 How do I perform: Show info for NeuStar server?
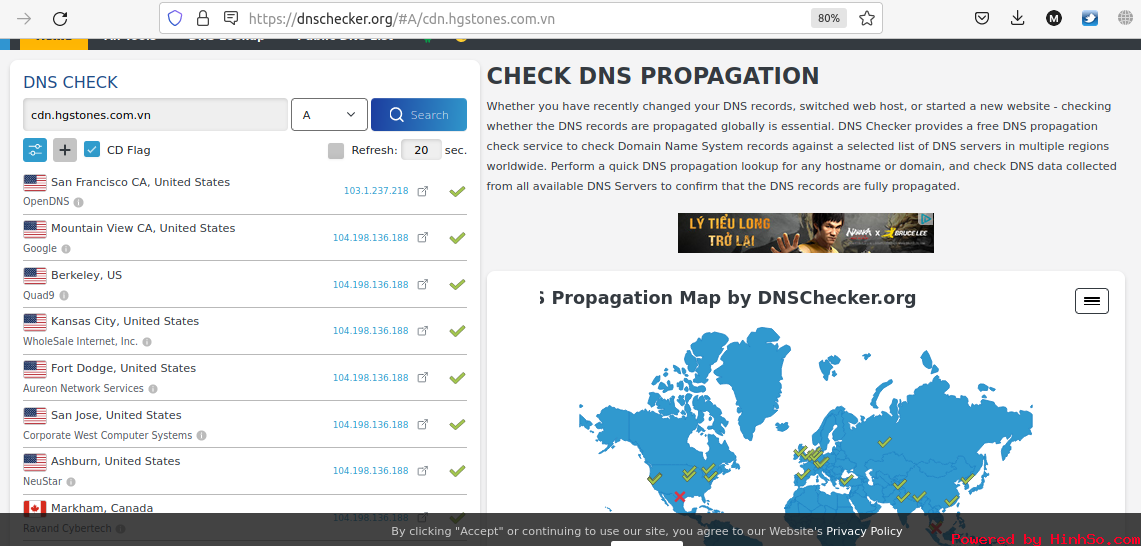(x=71, y=482)
